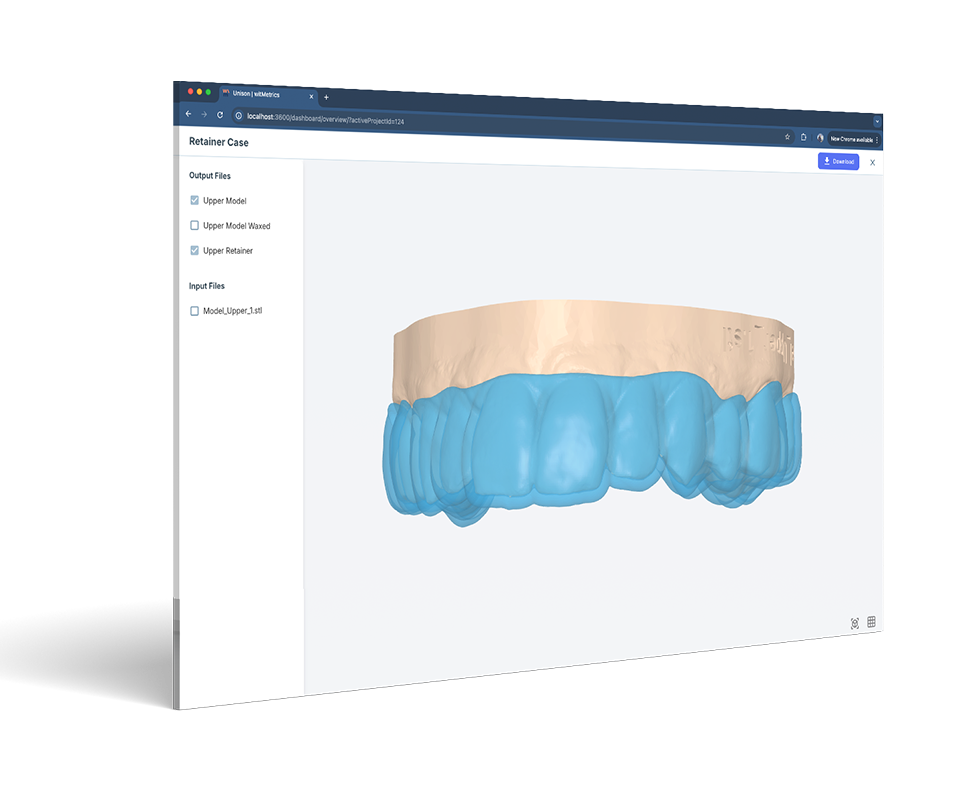Uncheck the Upper Model checkbox

pos(195,200)
